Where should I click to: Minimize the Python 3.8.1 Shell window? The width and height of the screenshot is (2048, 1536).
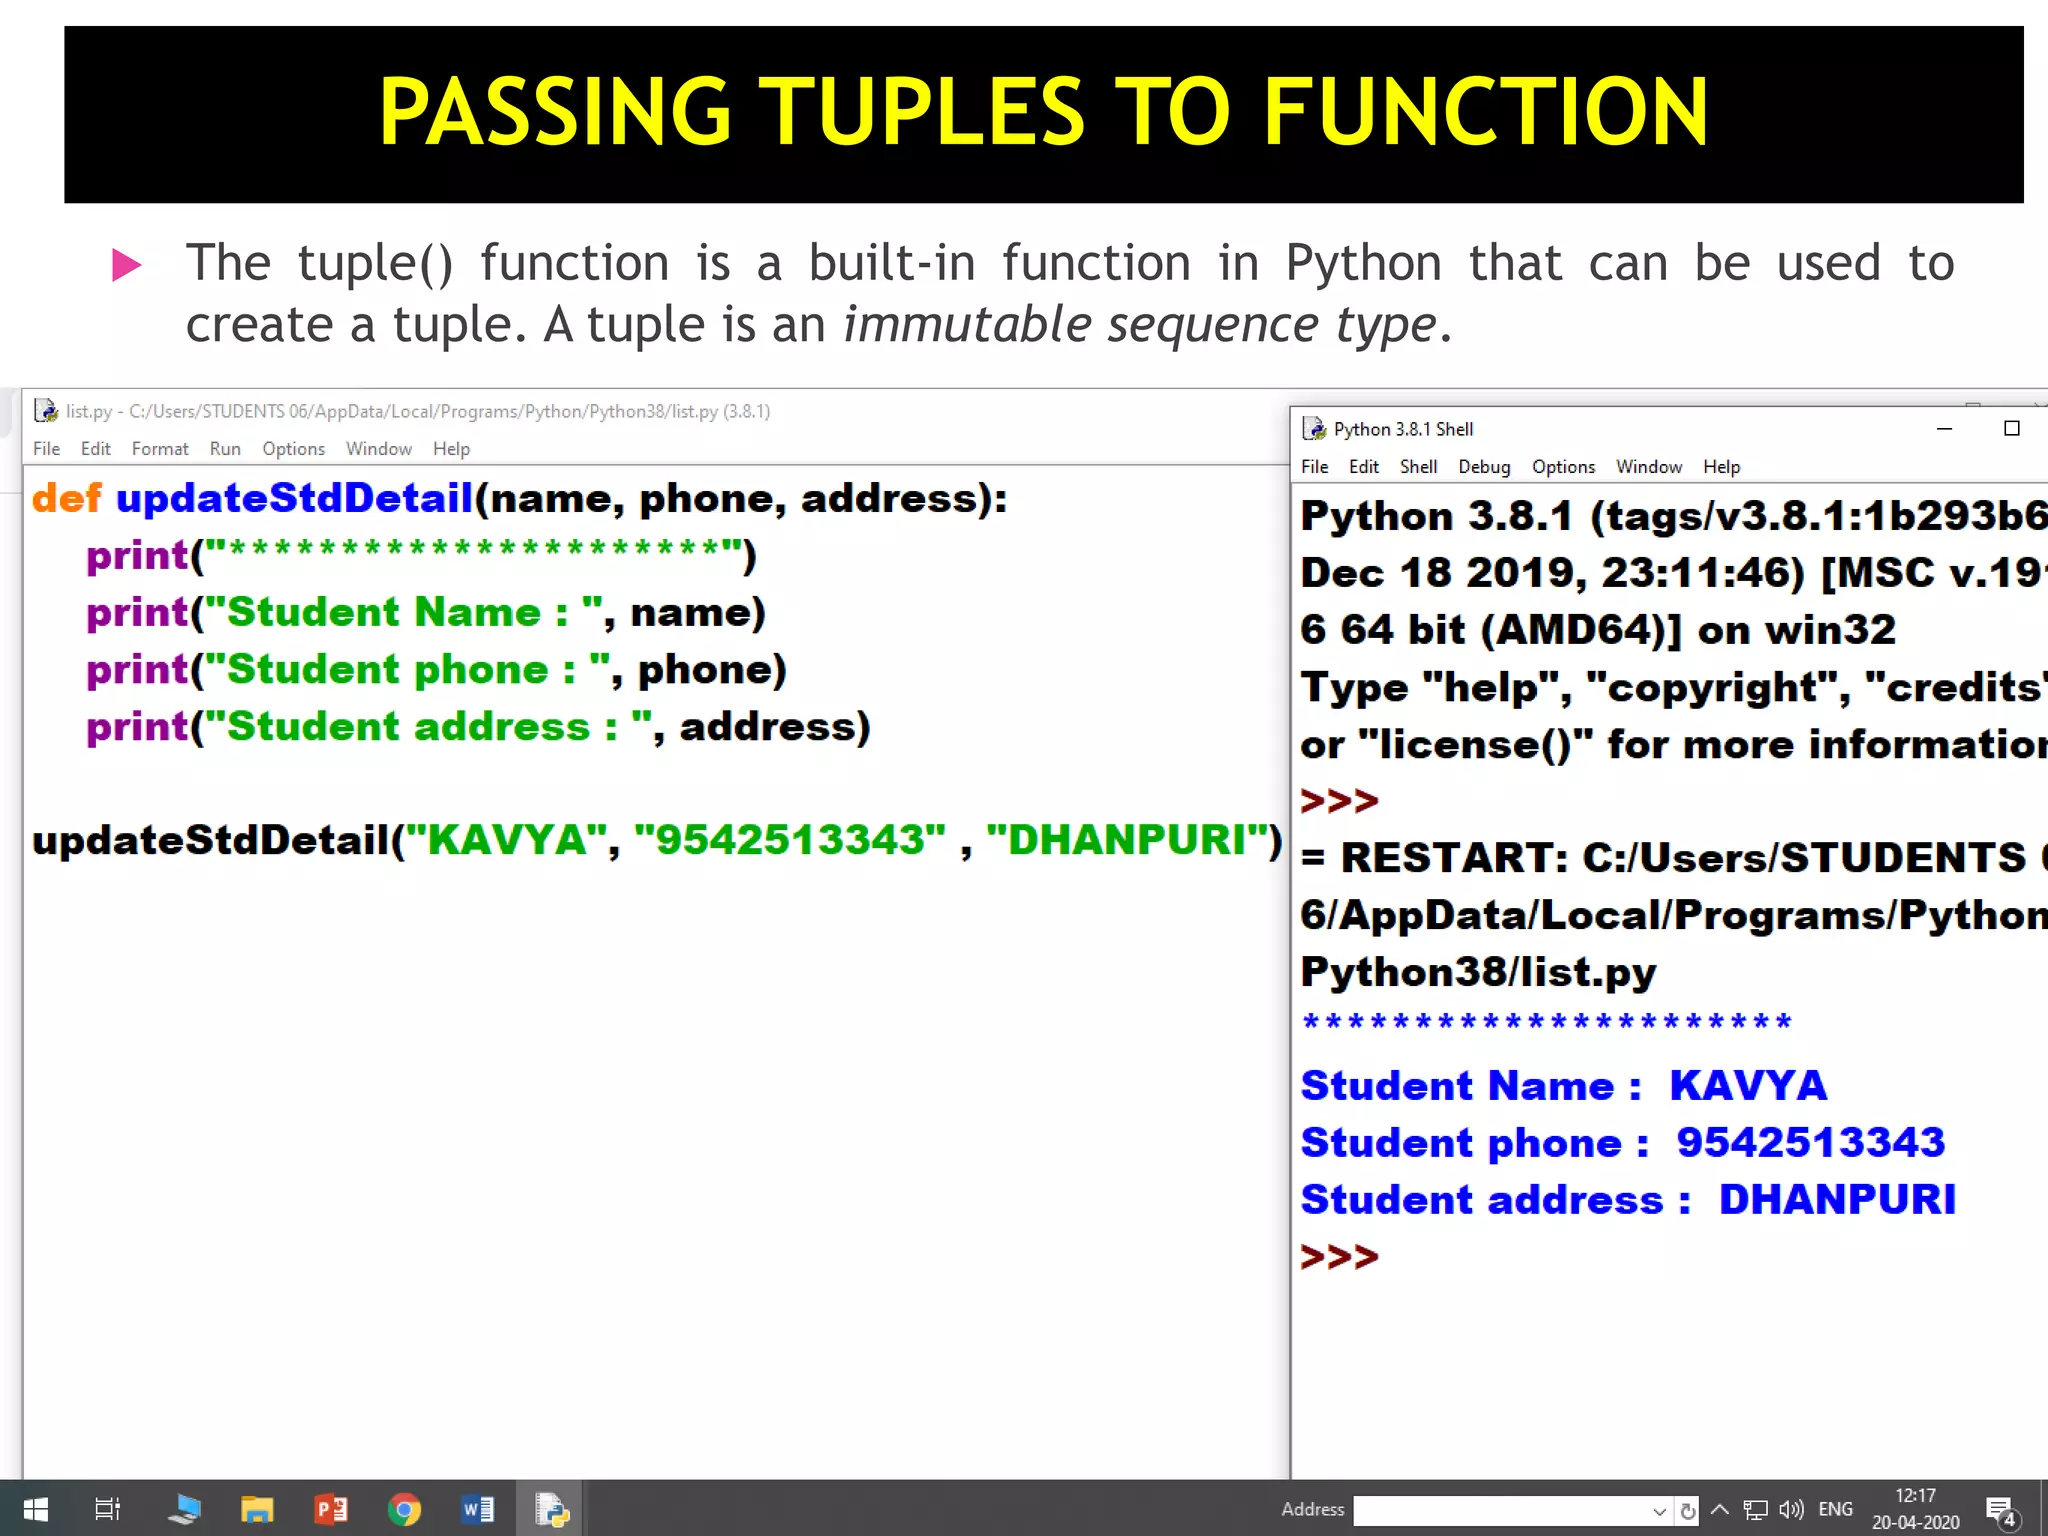(x=1945, y=429)
